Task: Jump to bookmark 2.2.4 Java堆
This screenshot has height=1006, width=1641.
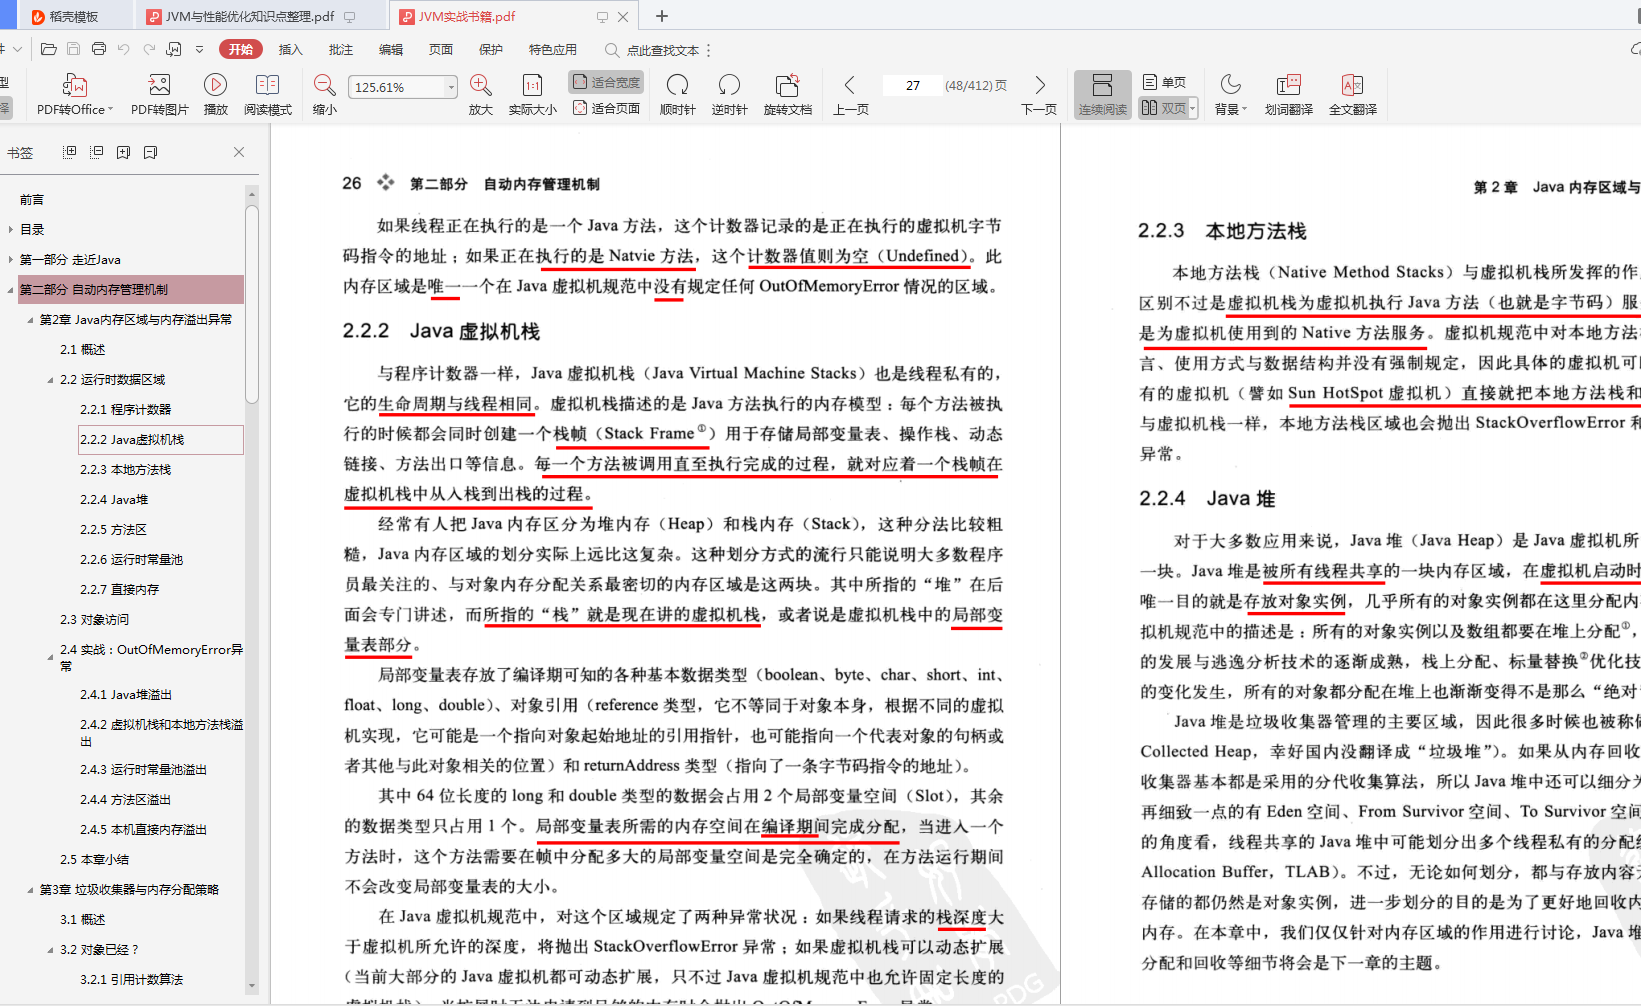Action: tap(114, 499)
